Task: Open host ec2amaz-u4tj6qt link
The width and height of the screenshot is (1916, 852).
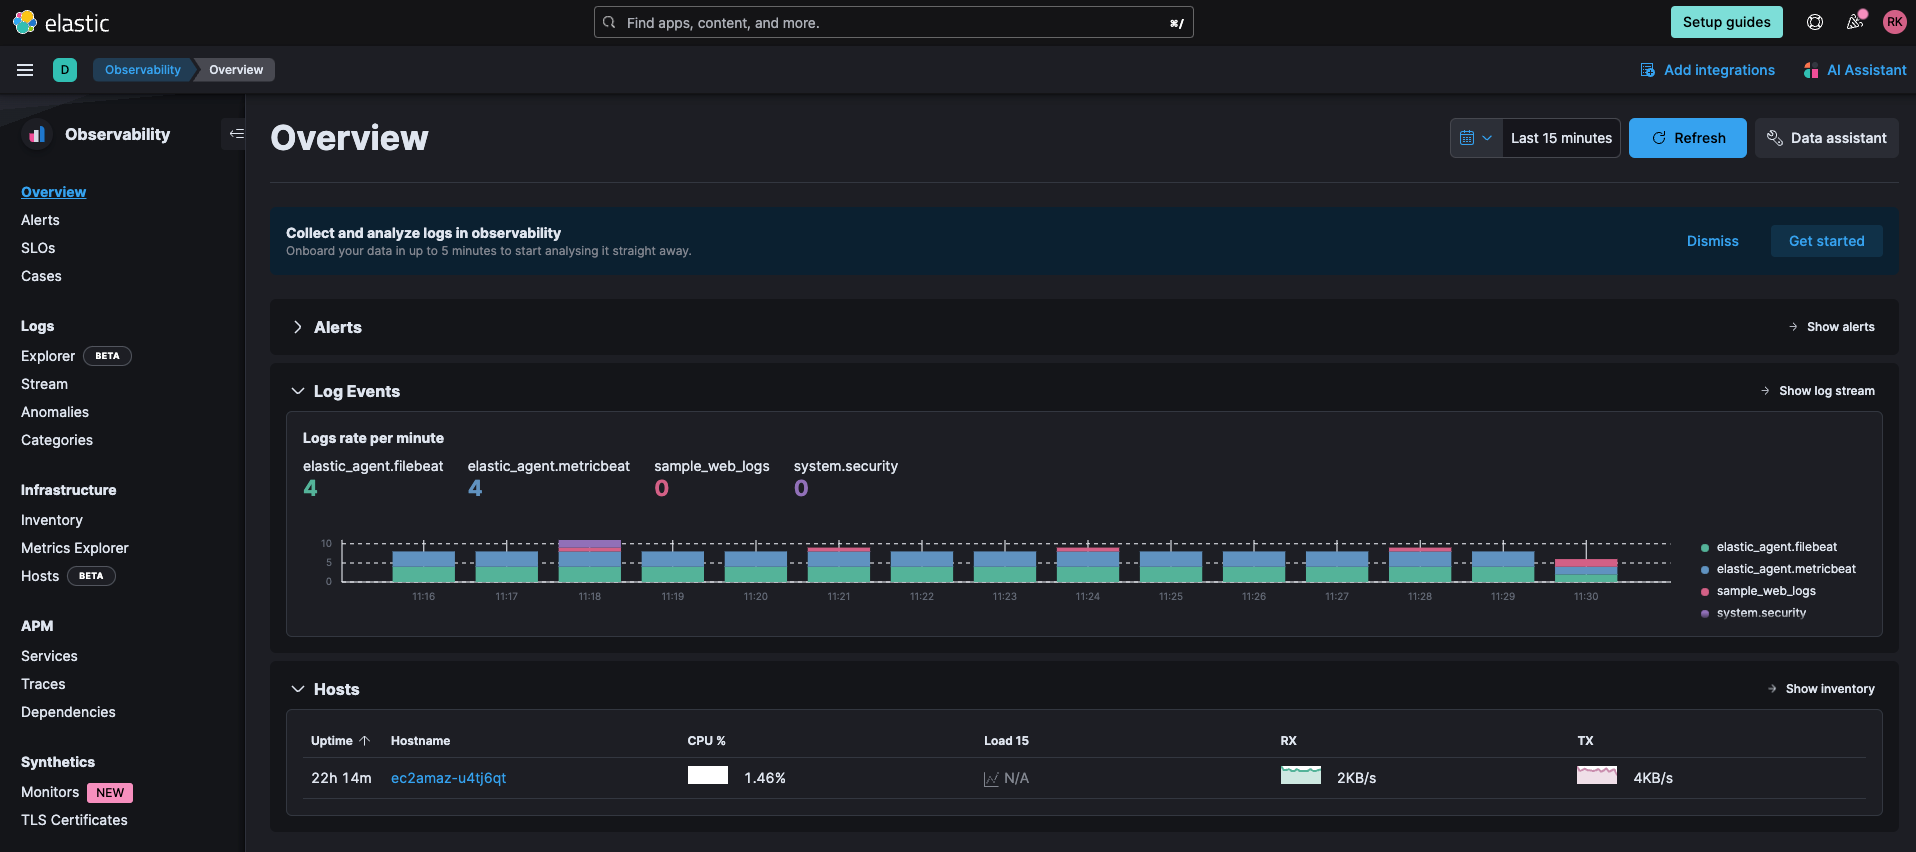Action: tap(448, 778)
